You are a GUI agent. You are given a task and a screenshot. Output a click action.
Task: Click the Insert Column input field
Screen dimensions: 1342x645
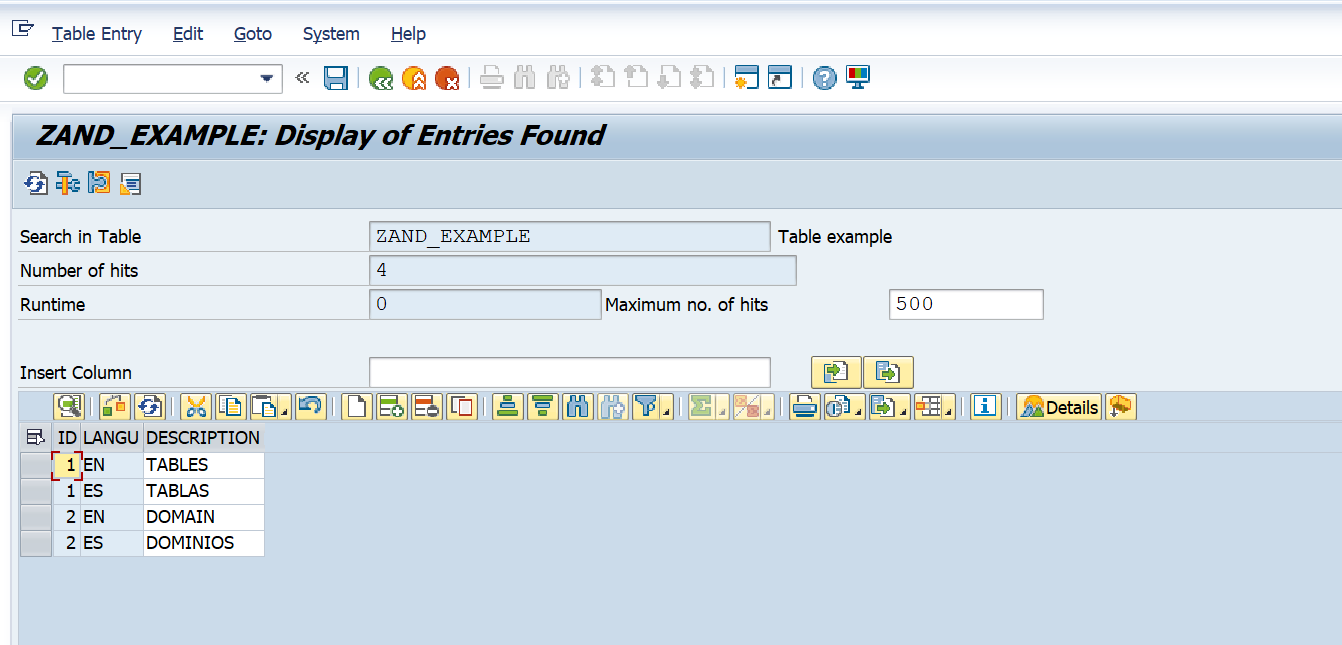pos(570,372)
